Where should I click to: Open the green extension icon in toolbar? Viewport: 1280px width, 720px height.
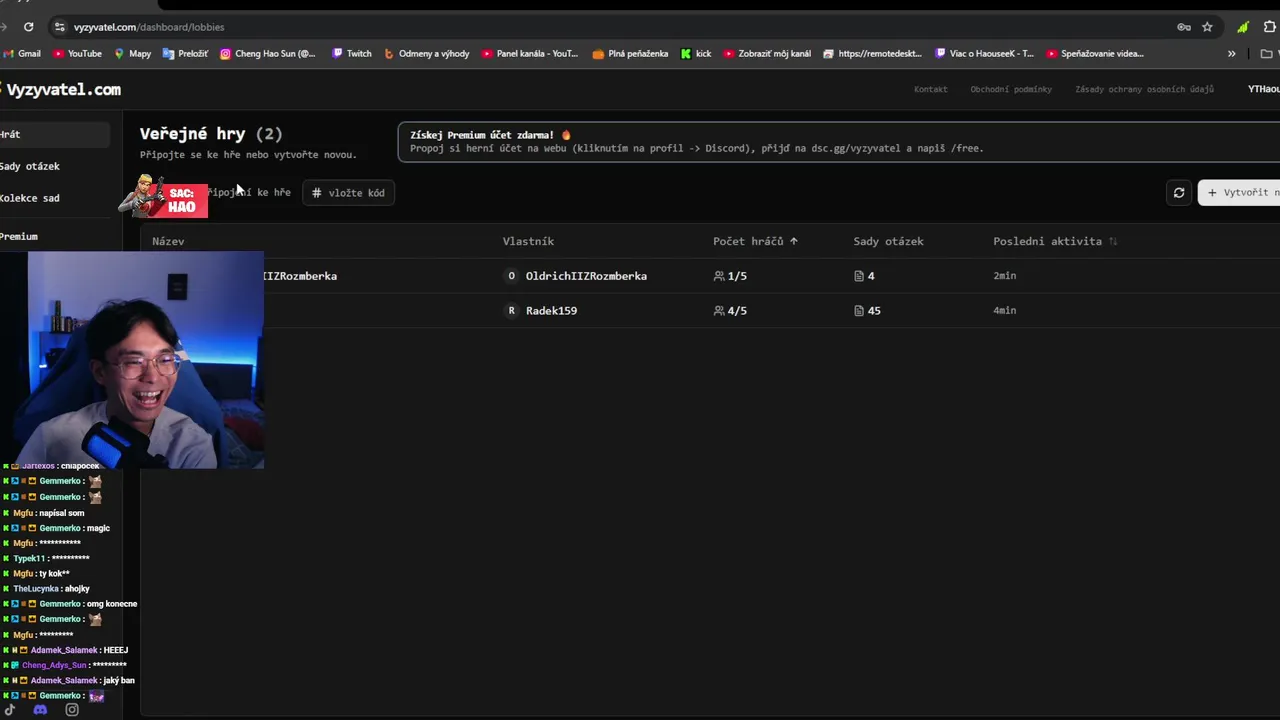pos(1243,27)
